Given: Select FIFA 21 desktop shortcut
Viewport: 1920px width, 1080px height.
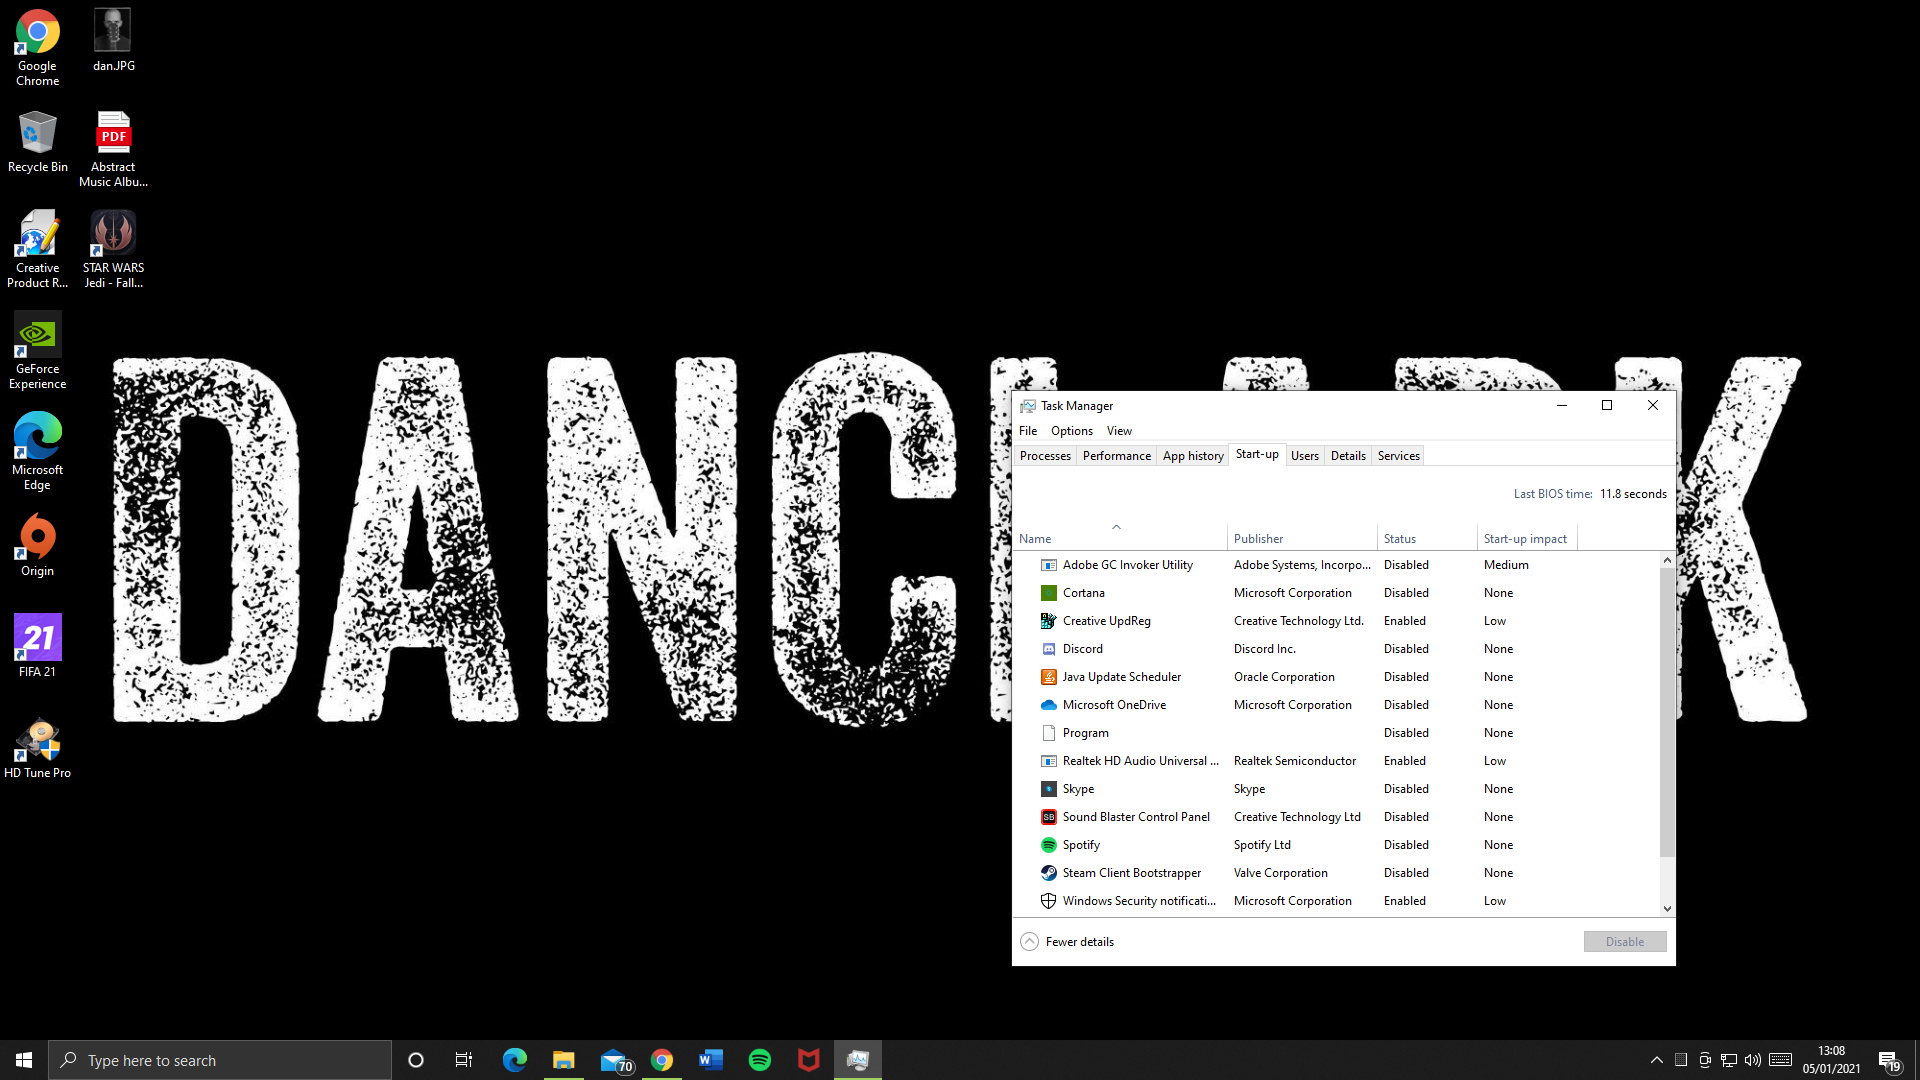Looking at the screenshot, I should [x=37, y=647].
